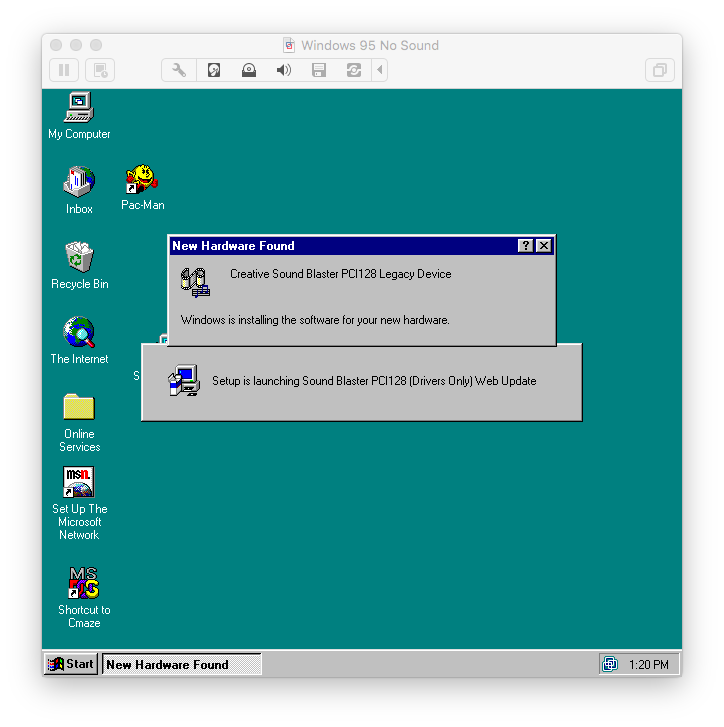This screenshot has width=724, height=727.
Task: Click the hard disk device icon
Action: pos(214,70)
